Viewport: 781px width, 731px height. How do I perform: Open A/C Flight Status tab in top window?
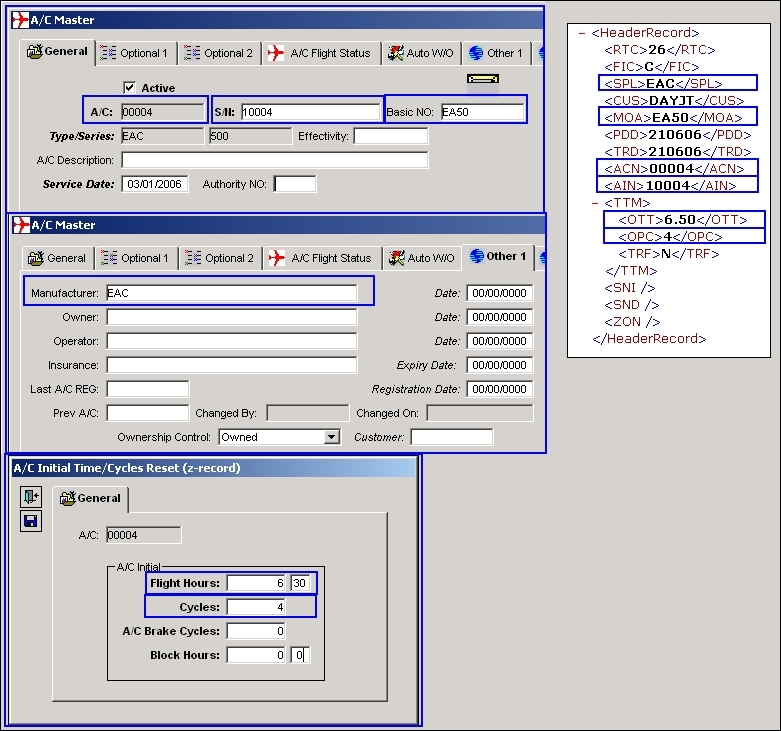click(x=321, y=53)
